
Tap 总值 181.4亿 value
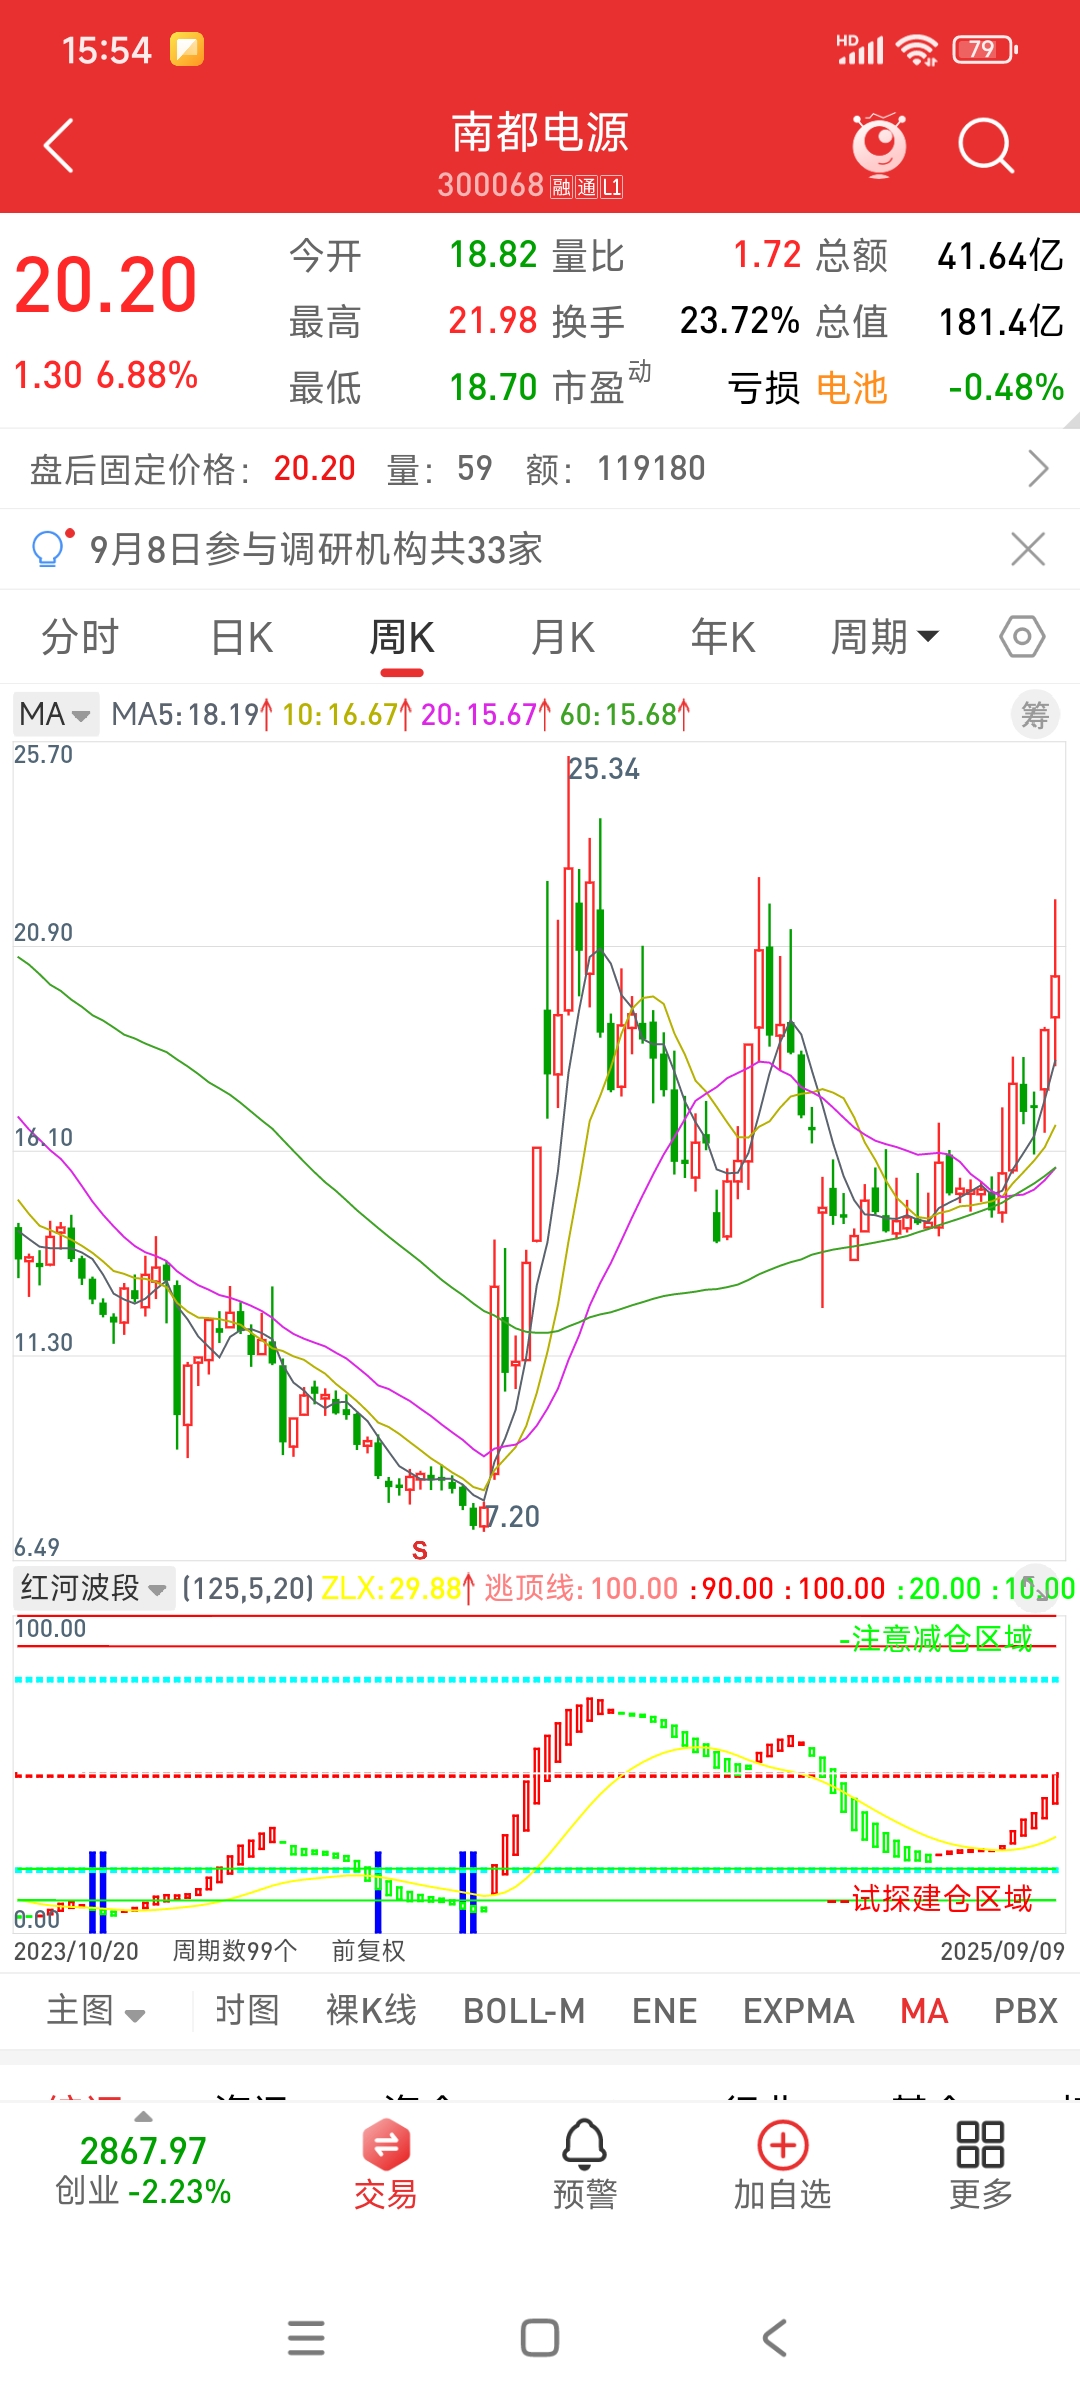1000,322
